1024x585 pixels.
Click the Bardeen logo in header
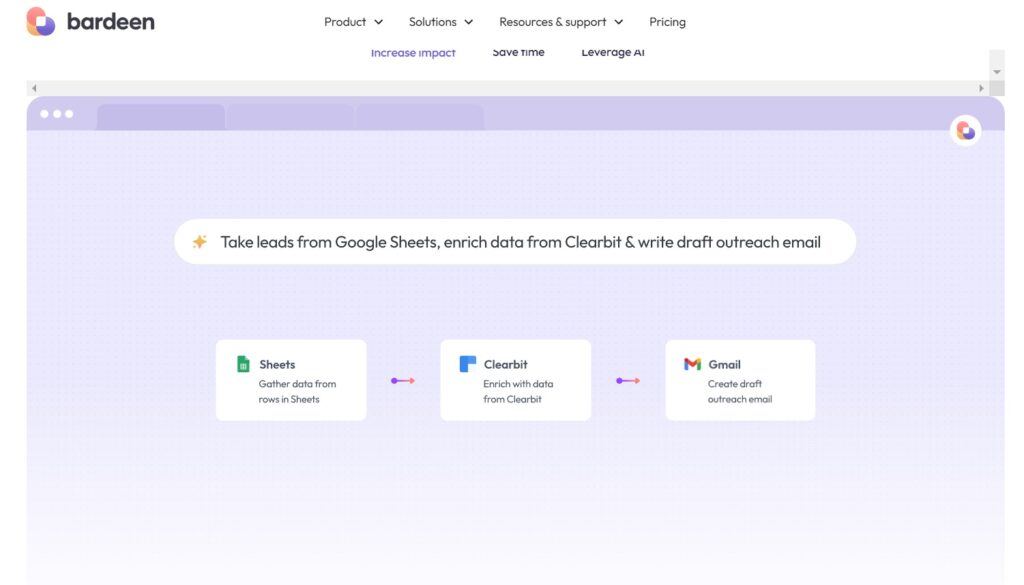[x=90, y=21]
